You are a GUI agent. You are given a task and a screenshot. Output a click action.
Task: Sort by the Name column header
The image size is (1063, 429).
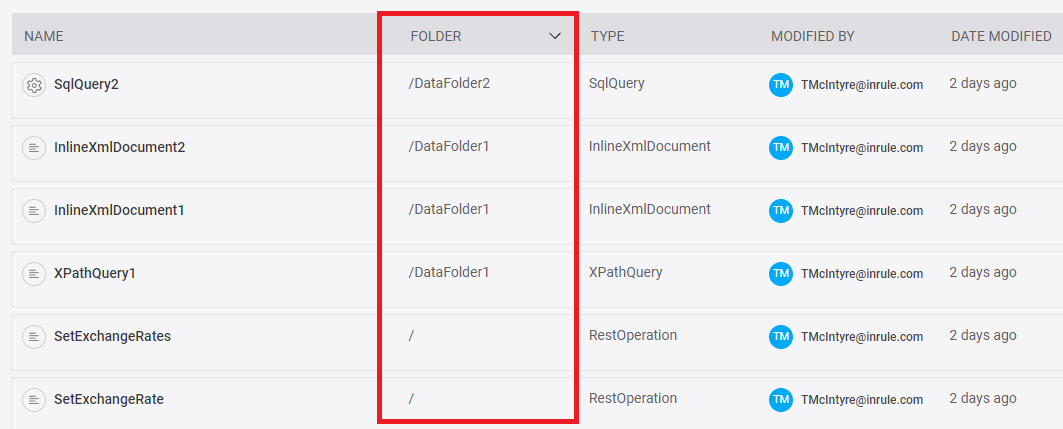coord(44,36)
